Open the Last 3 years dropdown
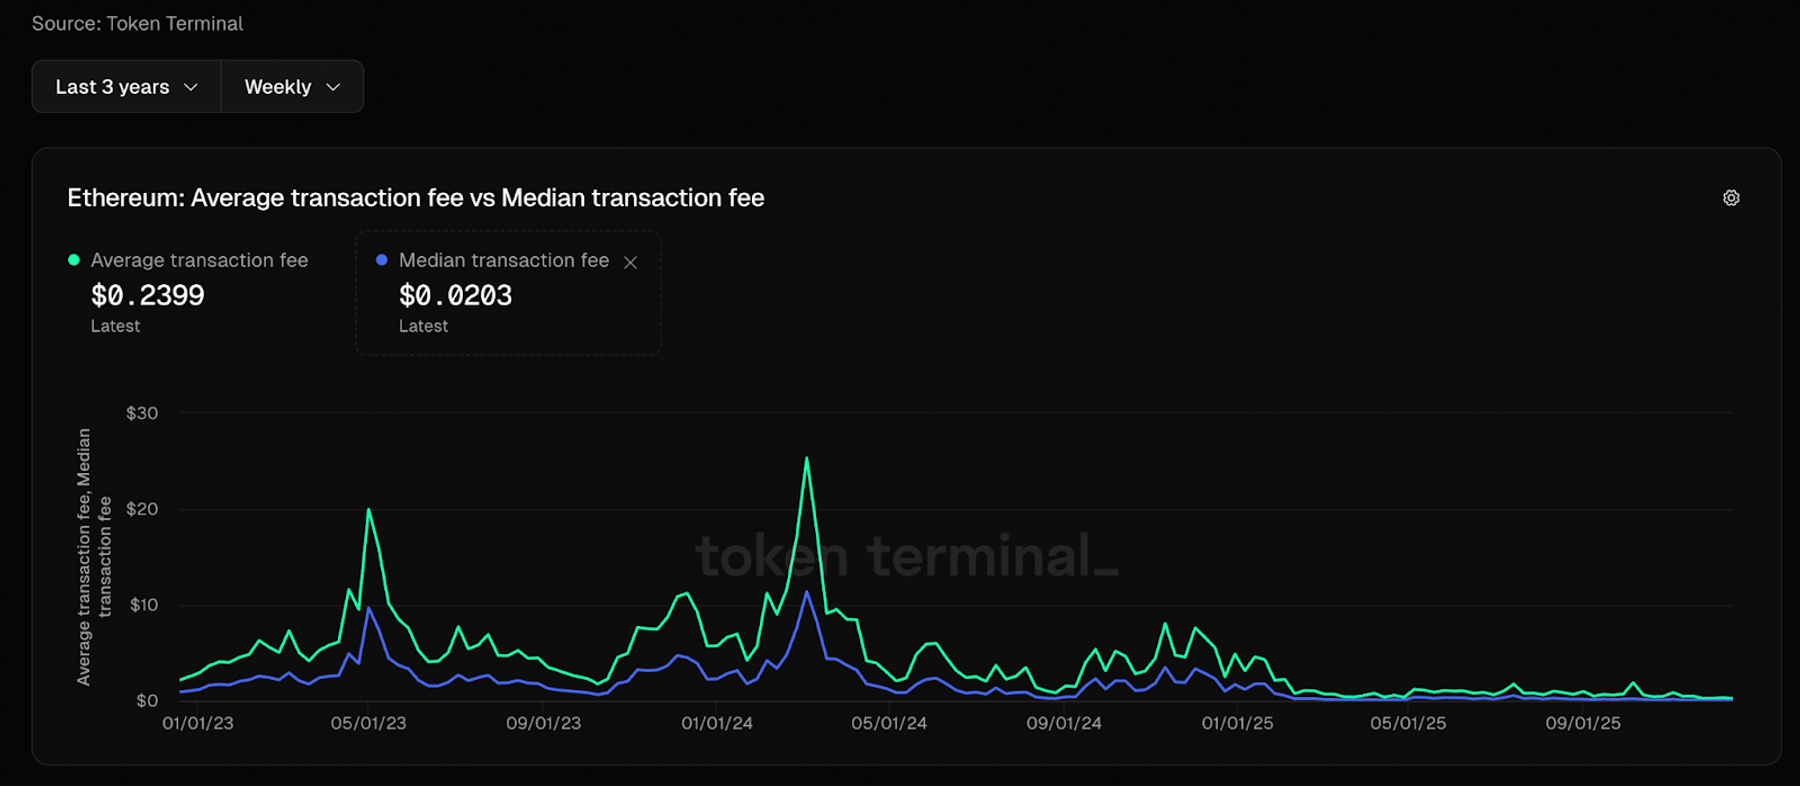The width and height of the screenshot is (1800, 786). tap(126, 87)
